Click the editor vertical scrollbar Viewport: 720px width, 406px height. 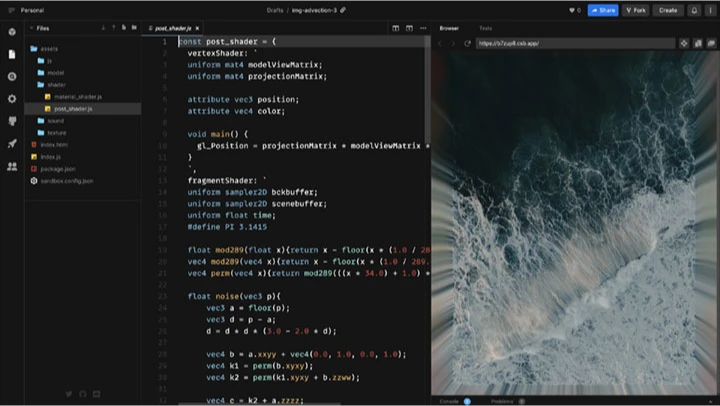(x=427, y=90)
